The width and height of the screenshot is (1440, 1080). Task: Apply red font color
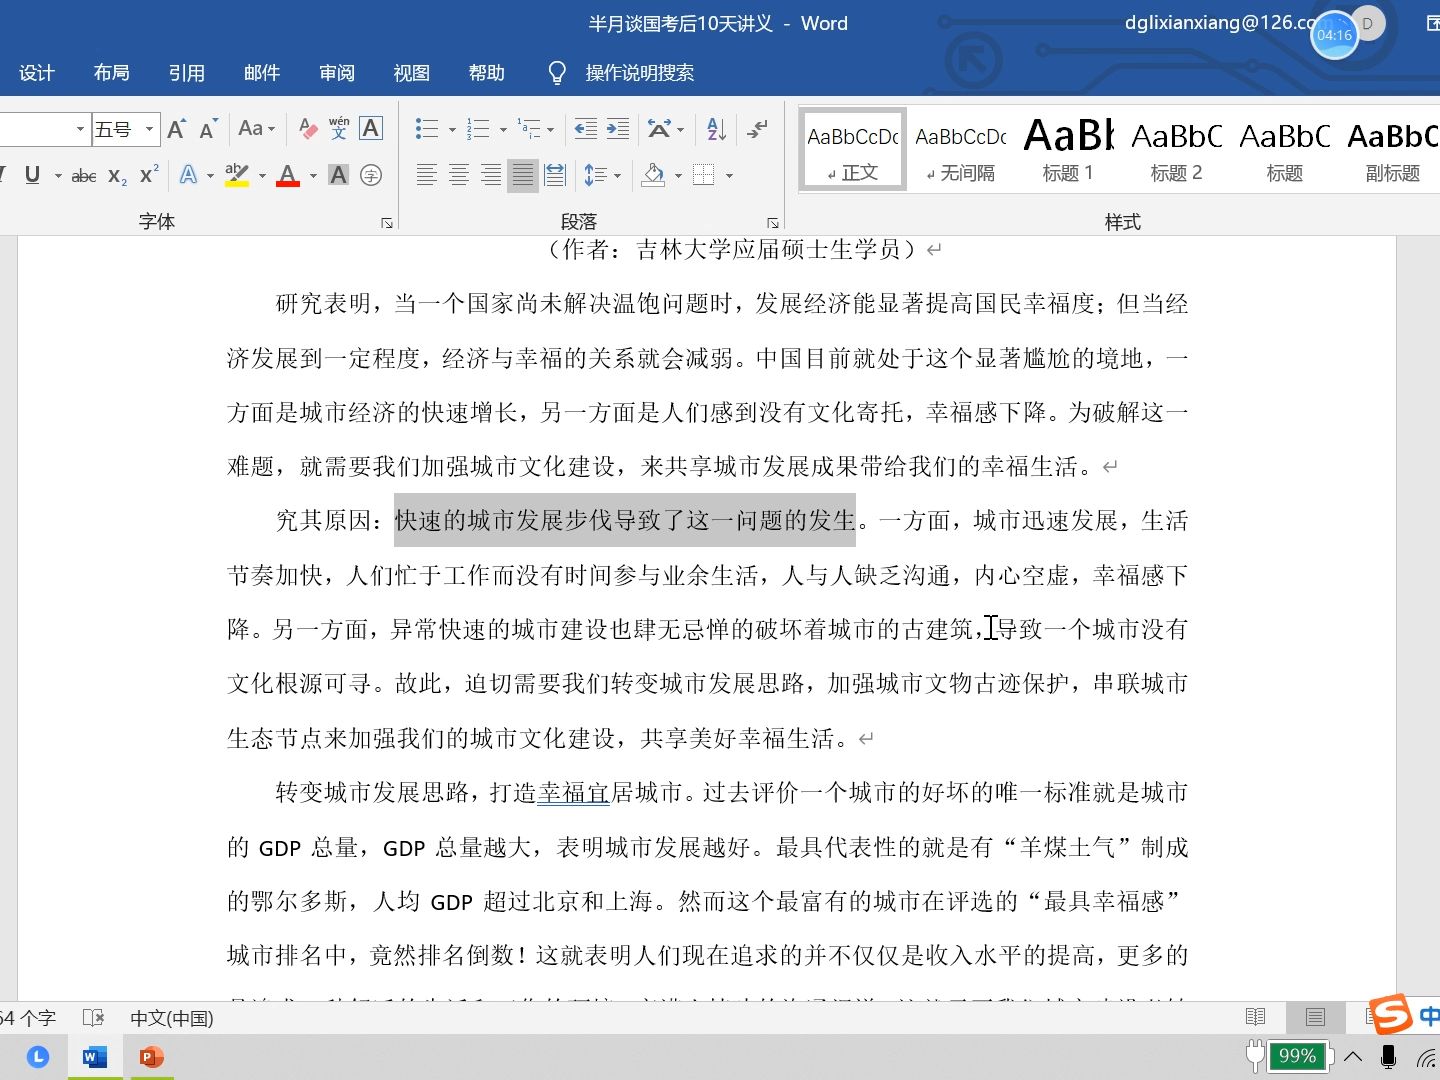(x=288, y=176)
